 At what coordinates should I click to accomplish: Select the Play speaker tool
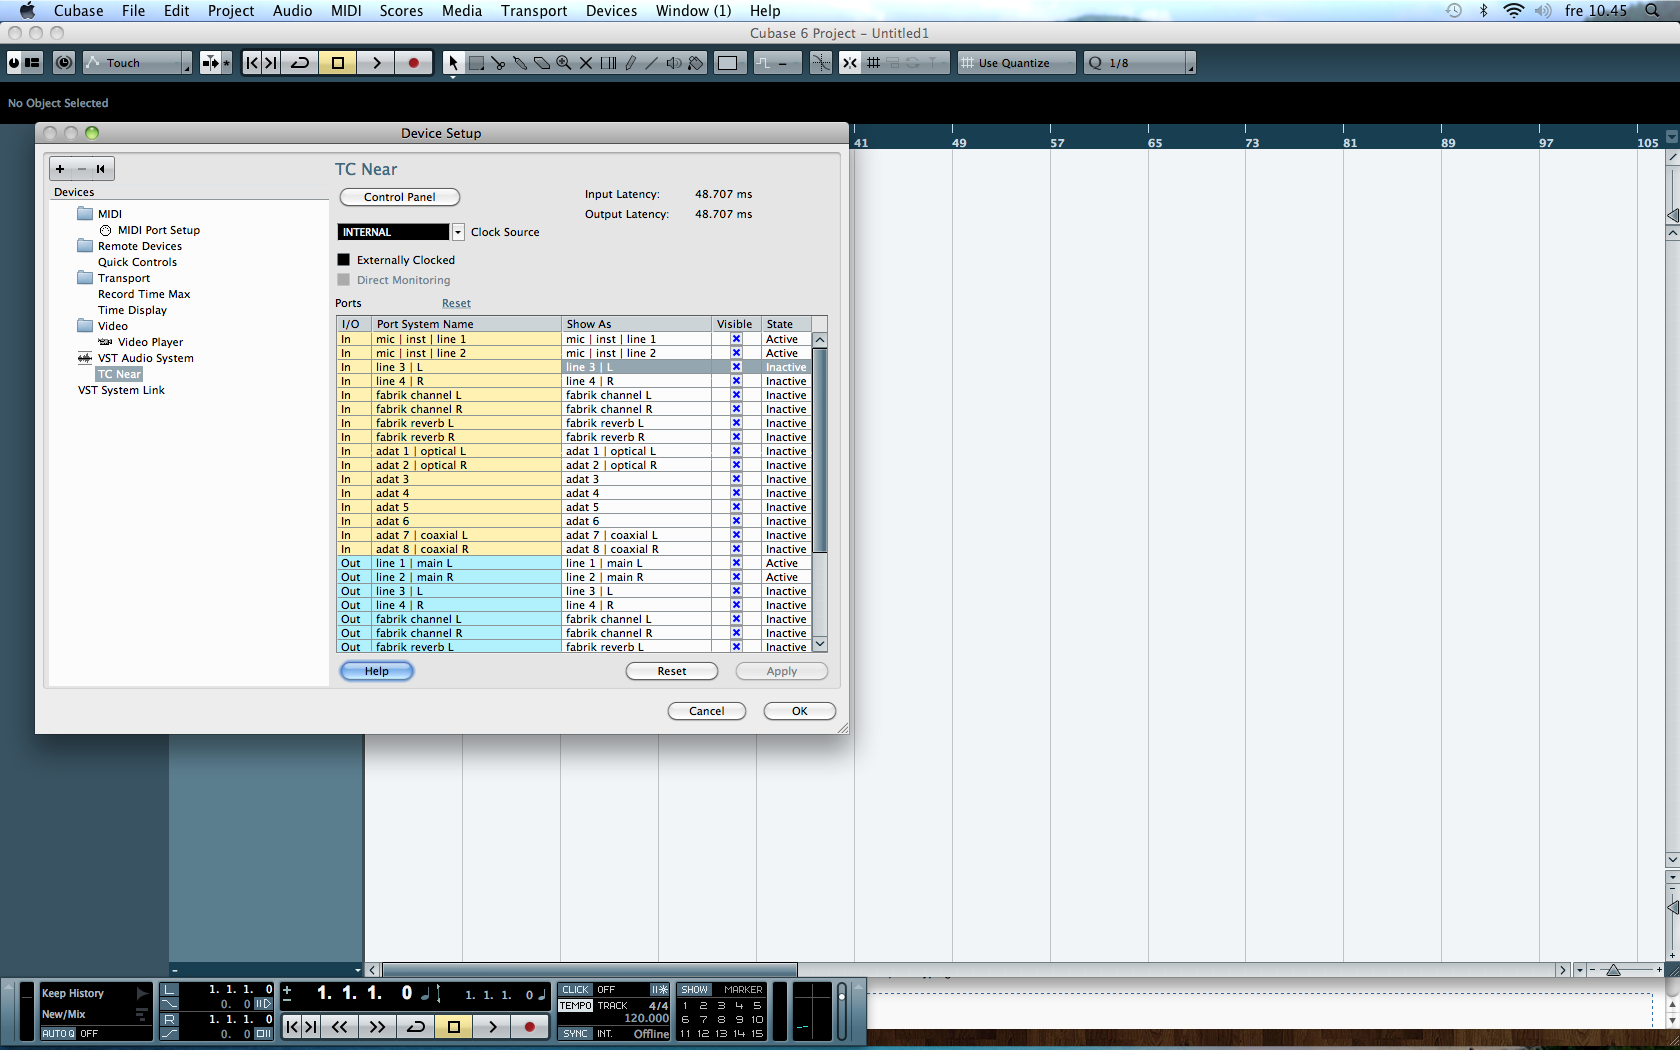(x=674, y=63)
